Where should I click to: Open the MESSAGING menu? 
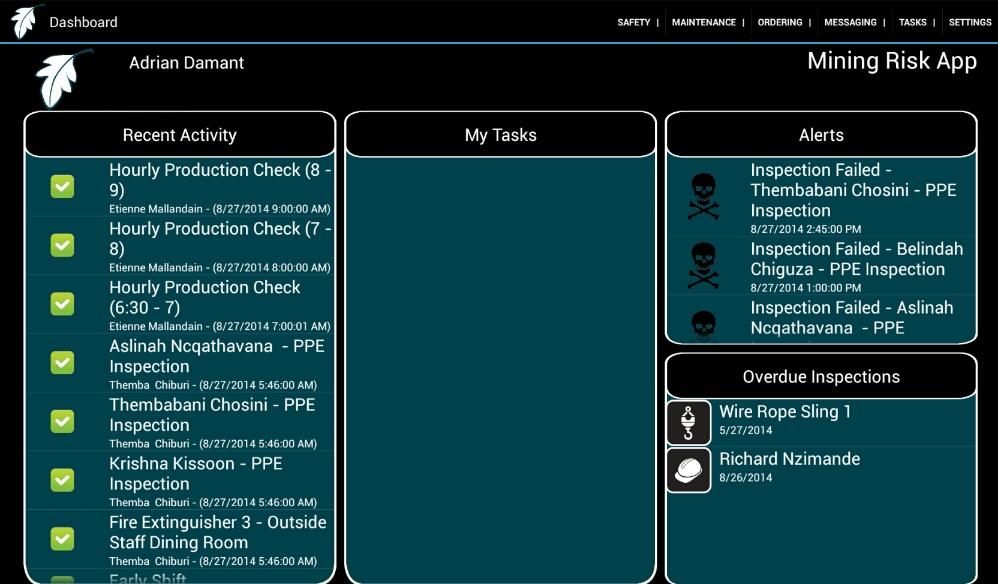[x=850, y=22]
